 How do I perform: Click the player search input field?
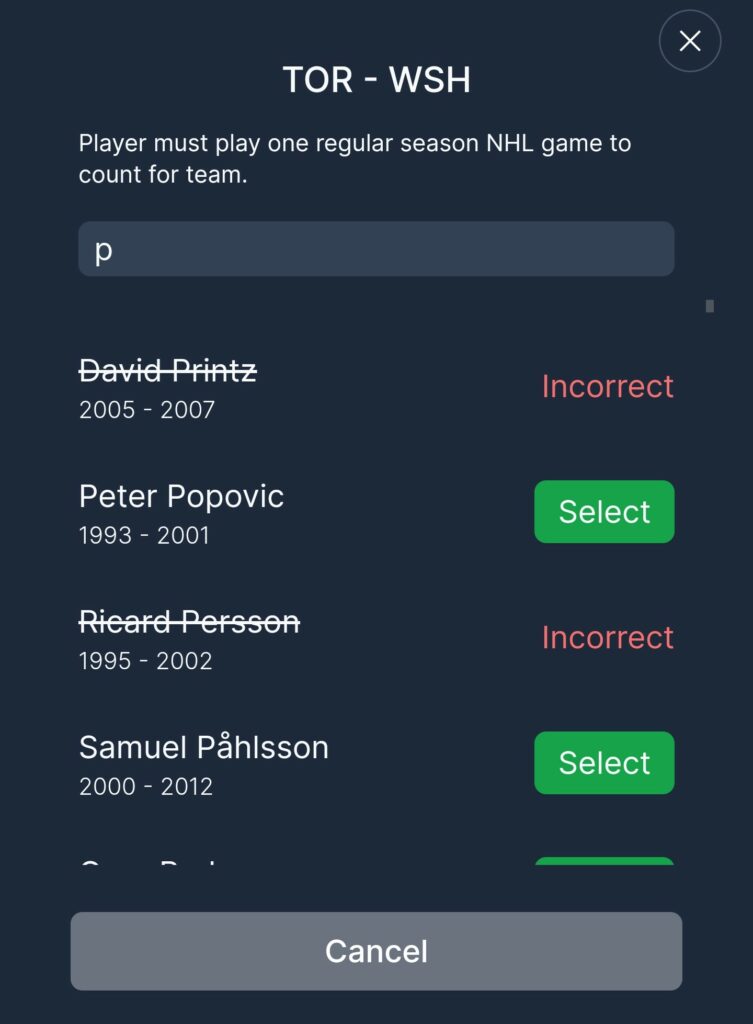(x=376, y=249)
